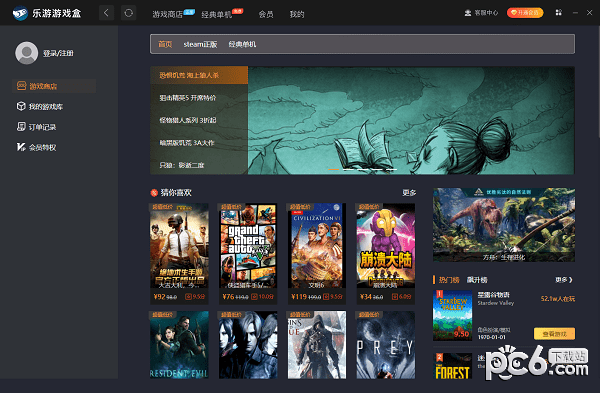
Task: Open 我的游戏库 cube icon in sidebar
Action: pyautogui.click(x=21, y=106)
